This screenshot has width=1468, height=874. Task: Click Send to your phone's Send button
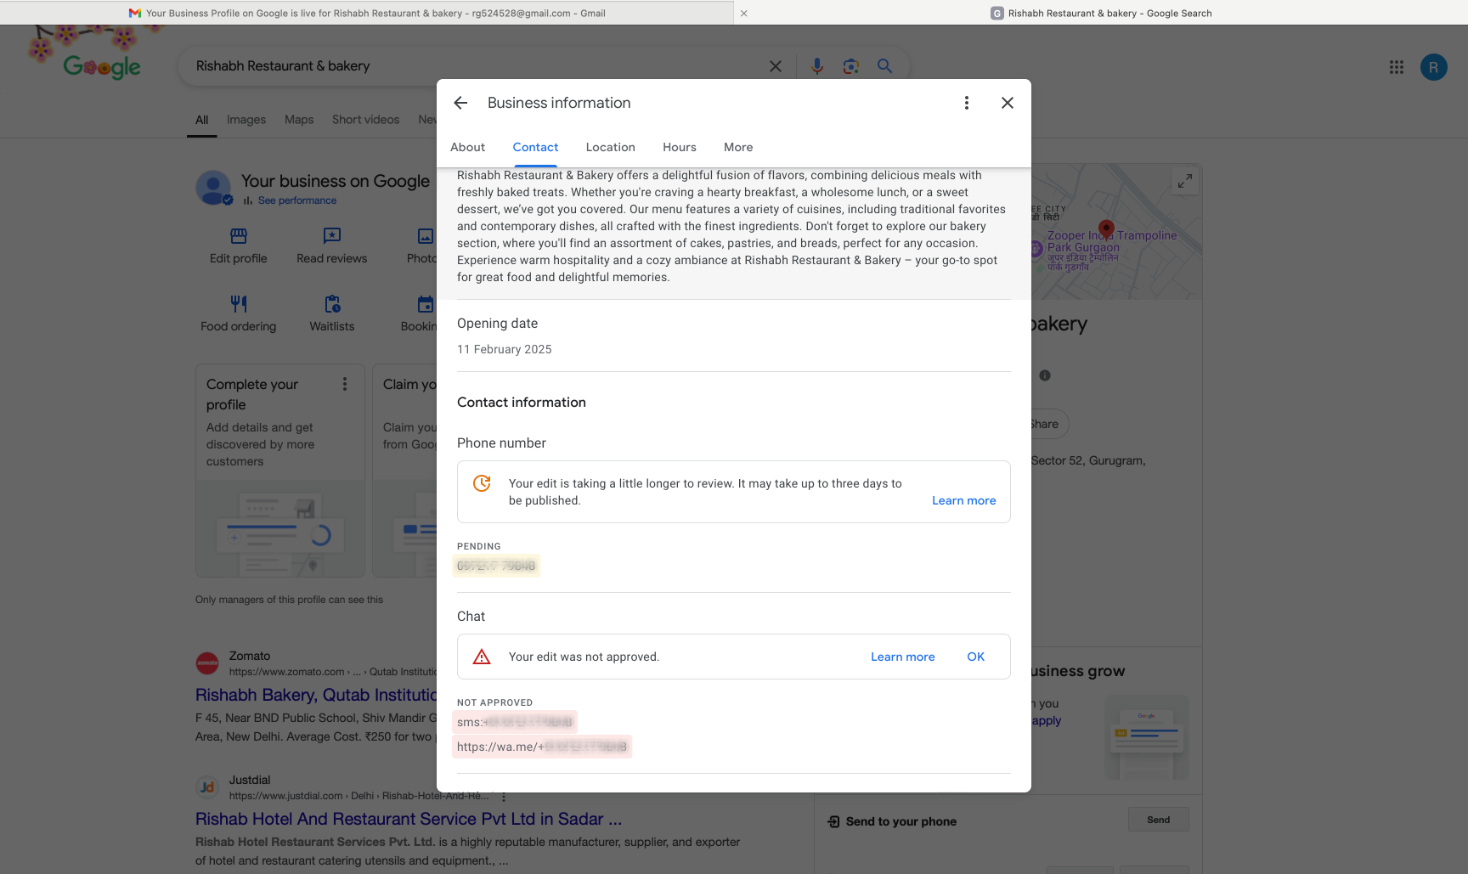coord(1158,820)
